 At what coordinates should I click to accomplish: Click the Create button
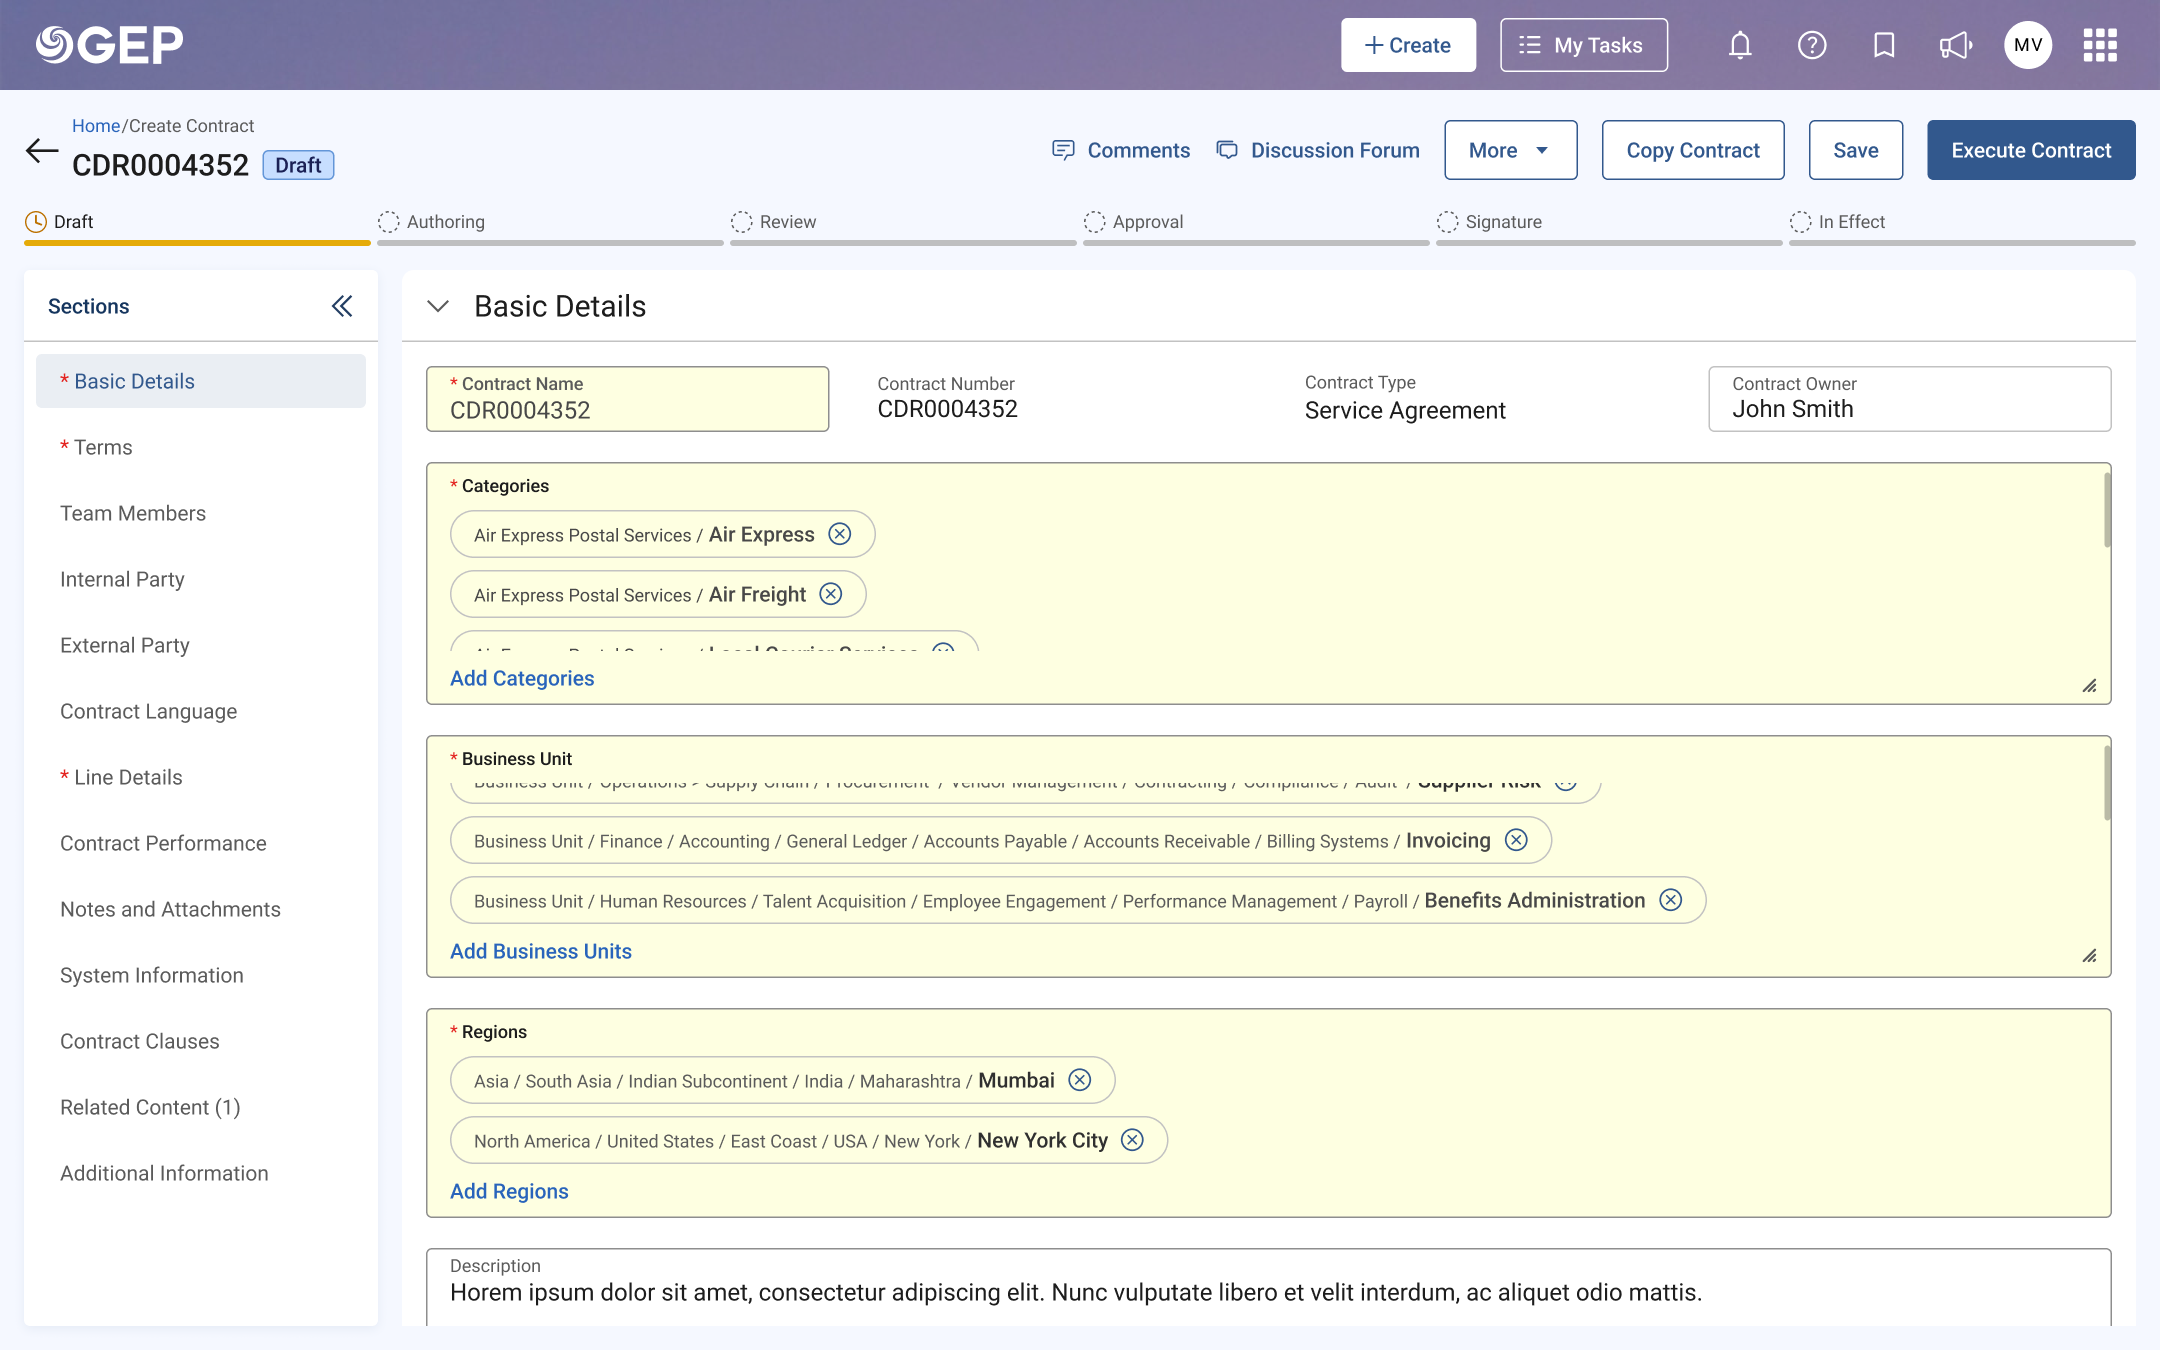[x=1408, y=45]
